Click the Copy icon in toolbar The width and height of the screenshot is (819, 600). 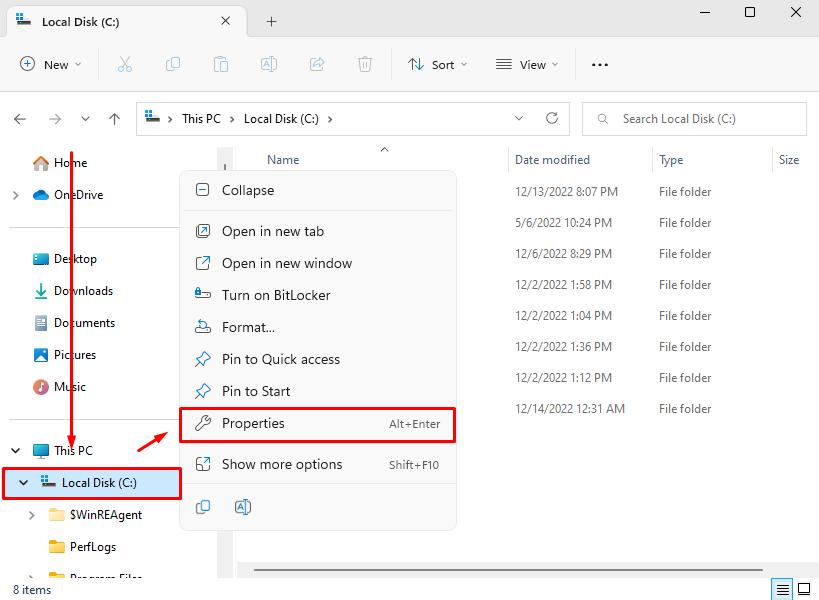pyautogui.click(x=173, y=64)
